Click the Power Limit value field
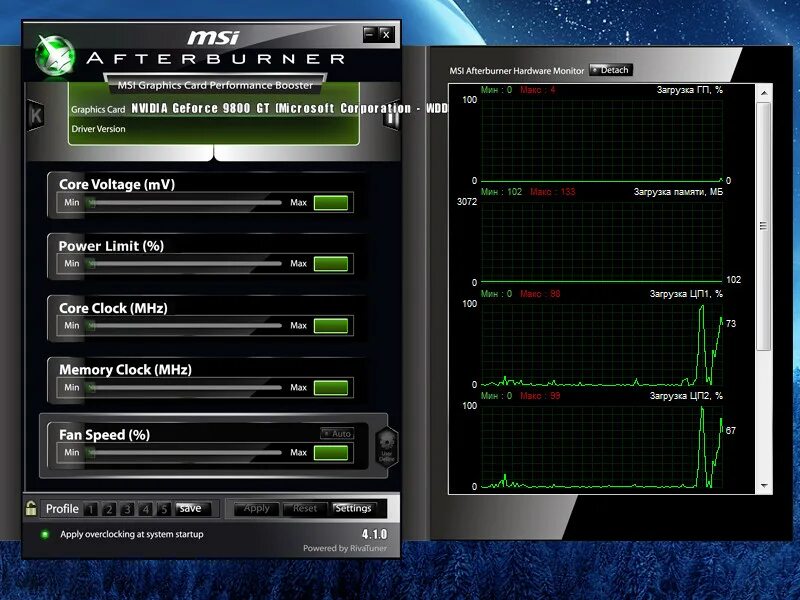This screenshot has width=800, height=600. 331,264
